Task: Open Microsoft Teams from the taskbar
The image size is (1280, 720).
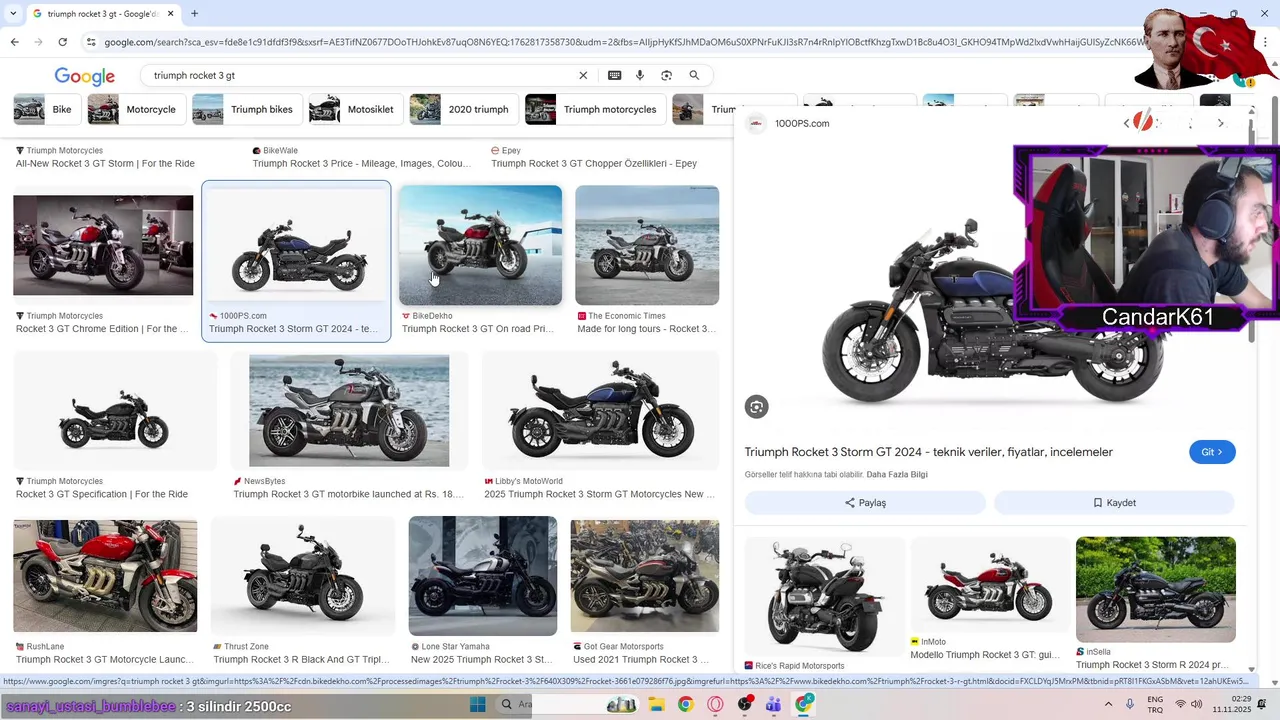Action: [774, 704]
